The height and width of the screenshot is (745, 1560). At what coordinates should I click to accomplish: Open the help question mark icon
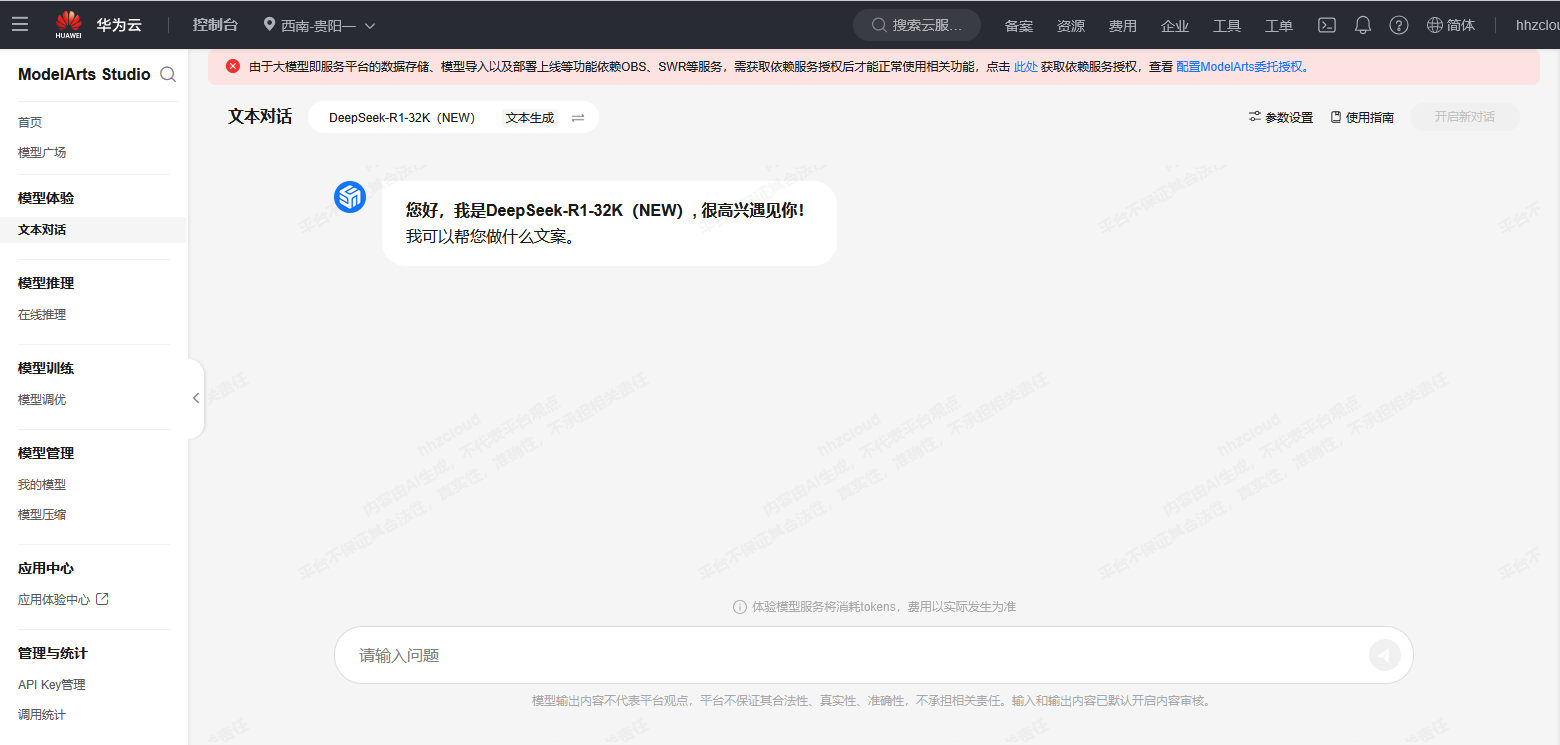pyautogui.click(x=1399, y=25)
